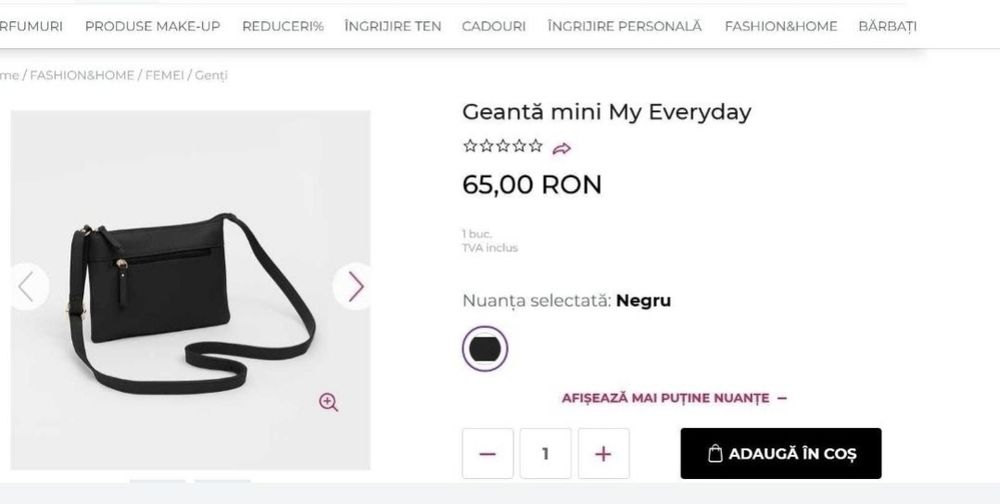Screen dimensions: 1000x504
Task: Open the Îngrijire Ten menu
Action: click(x=392, y=26)
